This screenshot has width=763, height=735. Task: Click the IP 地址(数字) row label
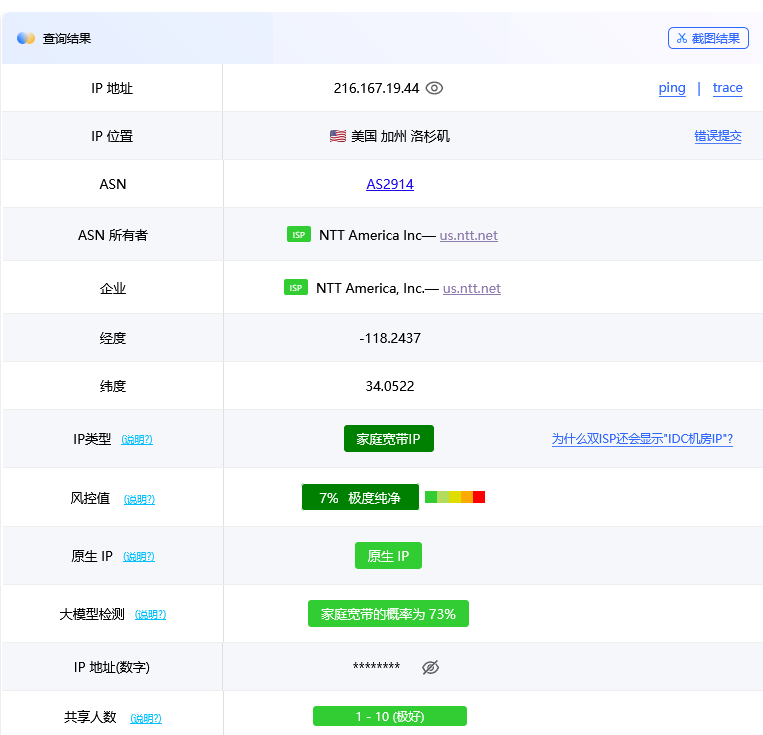[112, 667]
